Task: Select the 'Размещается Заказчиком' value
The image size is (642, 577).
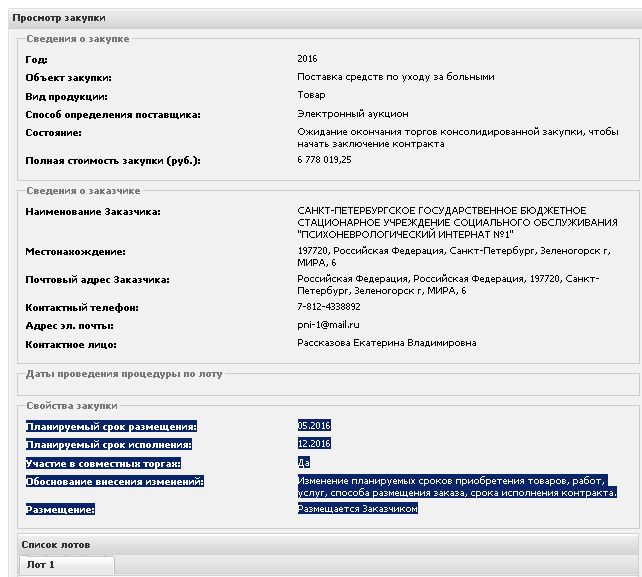Action: [357, 509]
